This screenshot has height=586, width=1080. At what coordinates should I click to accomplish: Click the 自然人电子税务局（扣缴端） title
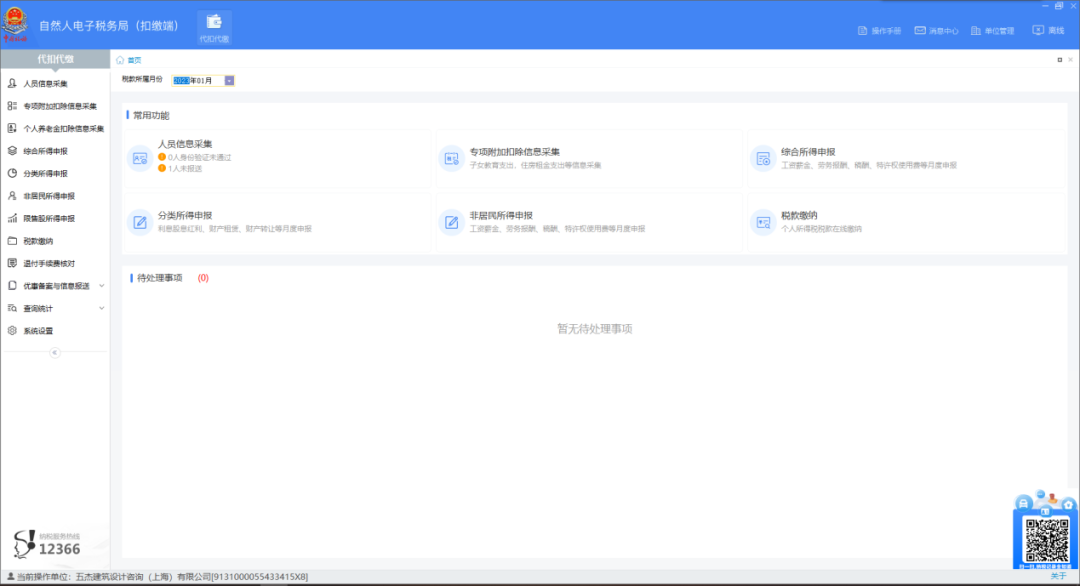[109, 26]
